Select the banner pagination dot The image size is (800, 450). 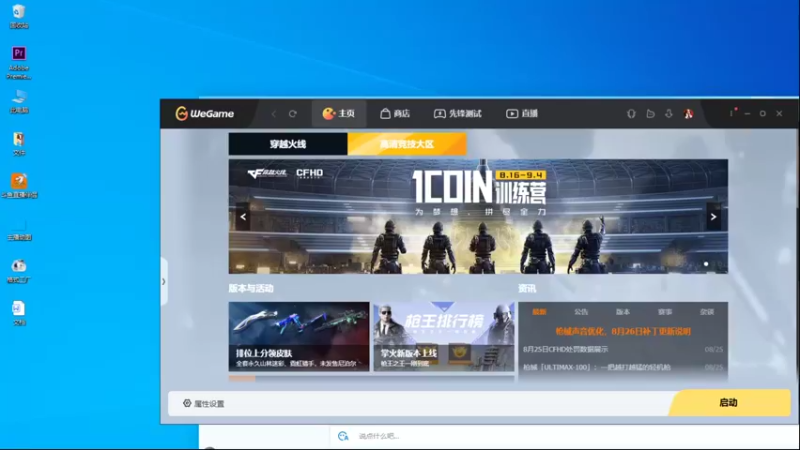pos(706,264)
